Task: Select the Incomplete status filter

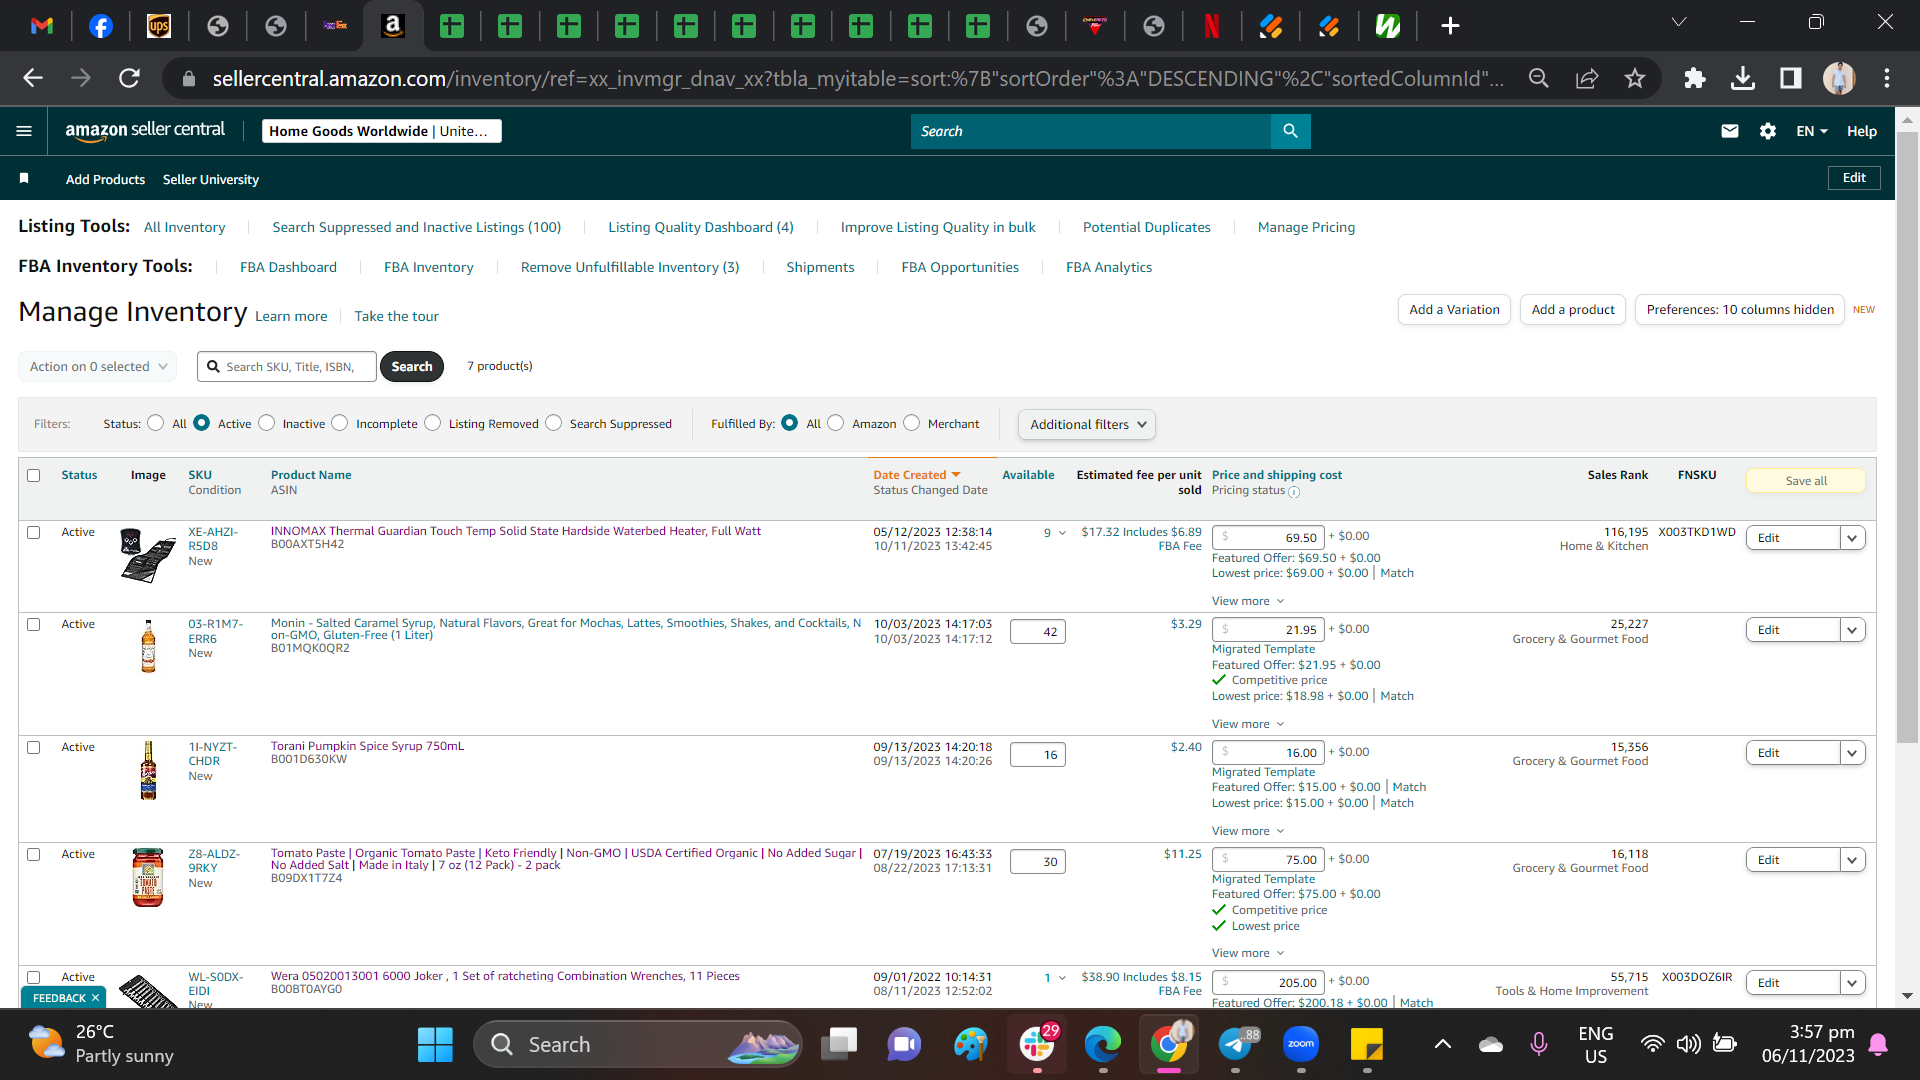Action: coord(340,423)
